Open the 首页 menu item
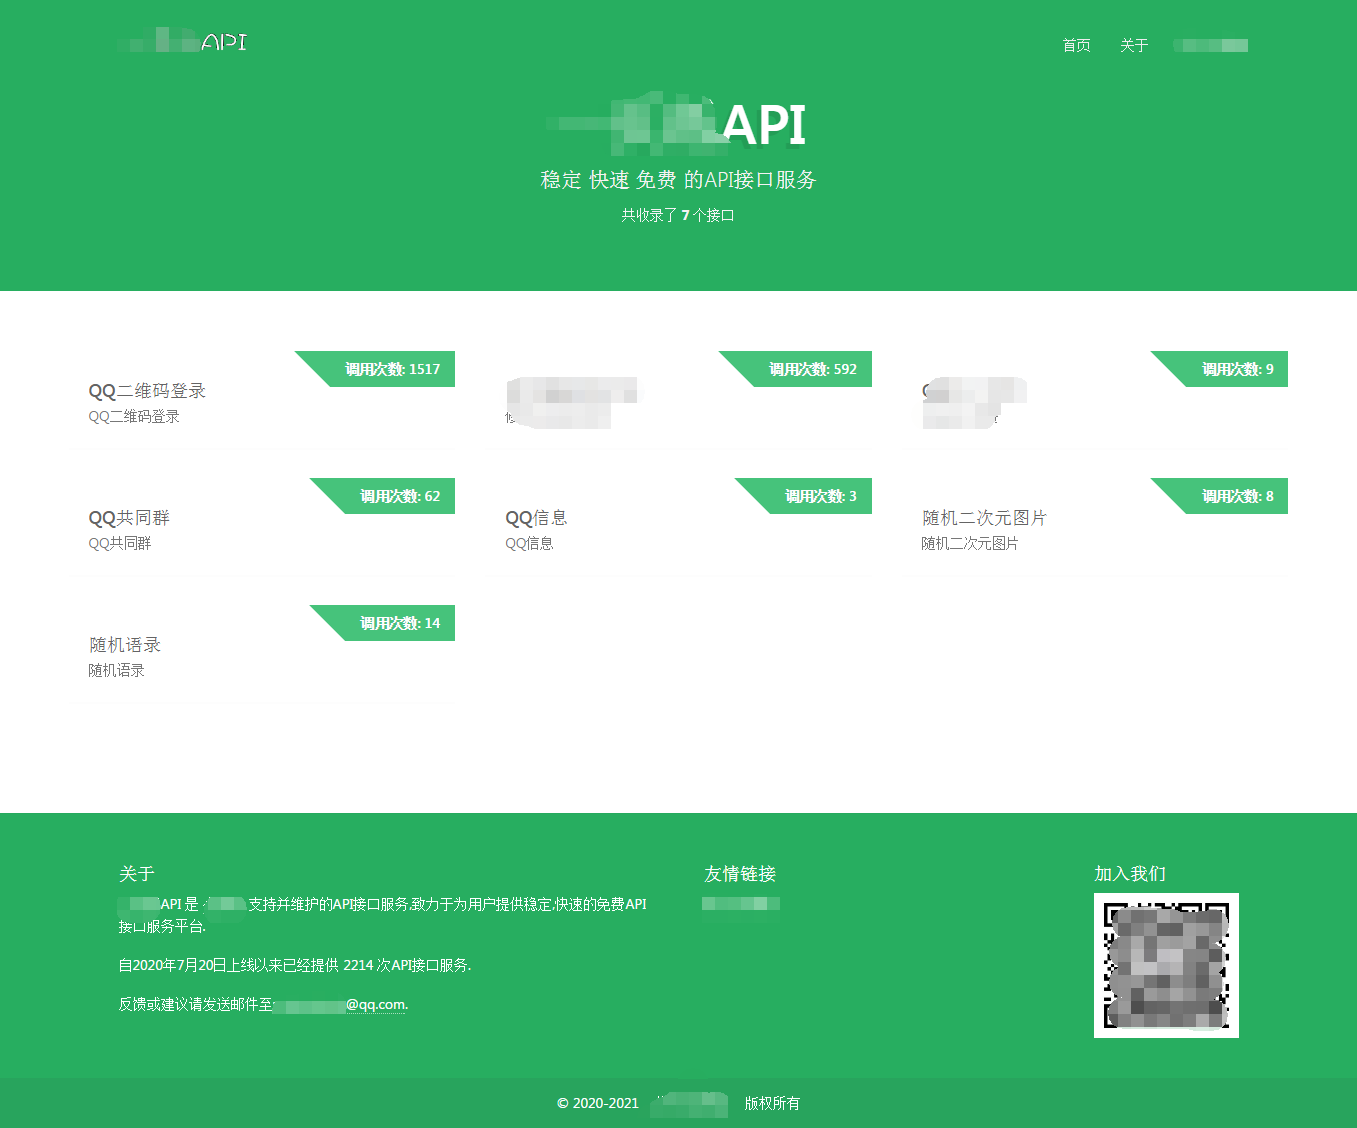This screenshot has height=1128, width=1357. 1075,45
